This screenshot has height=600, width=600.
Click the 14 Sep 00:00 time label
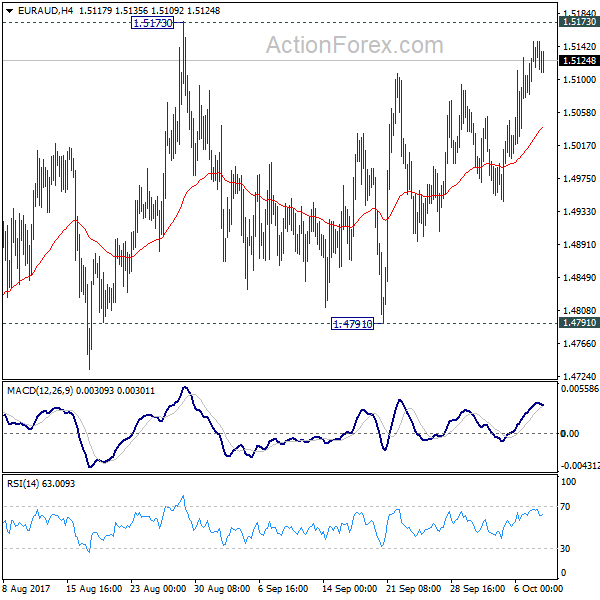tap(349, 588)
